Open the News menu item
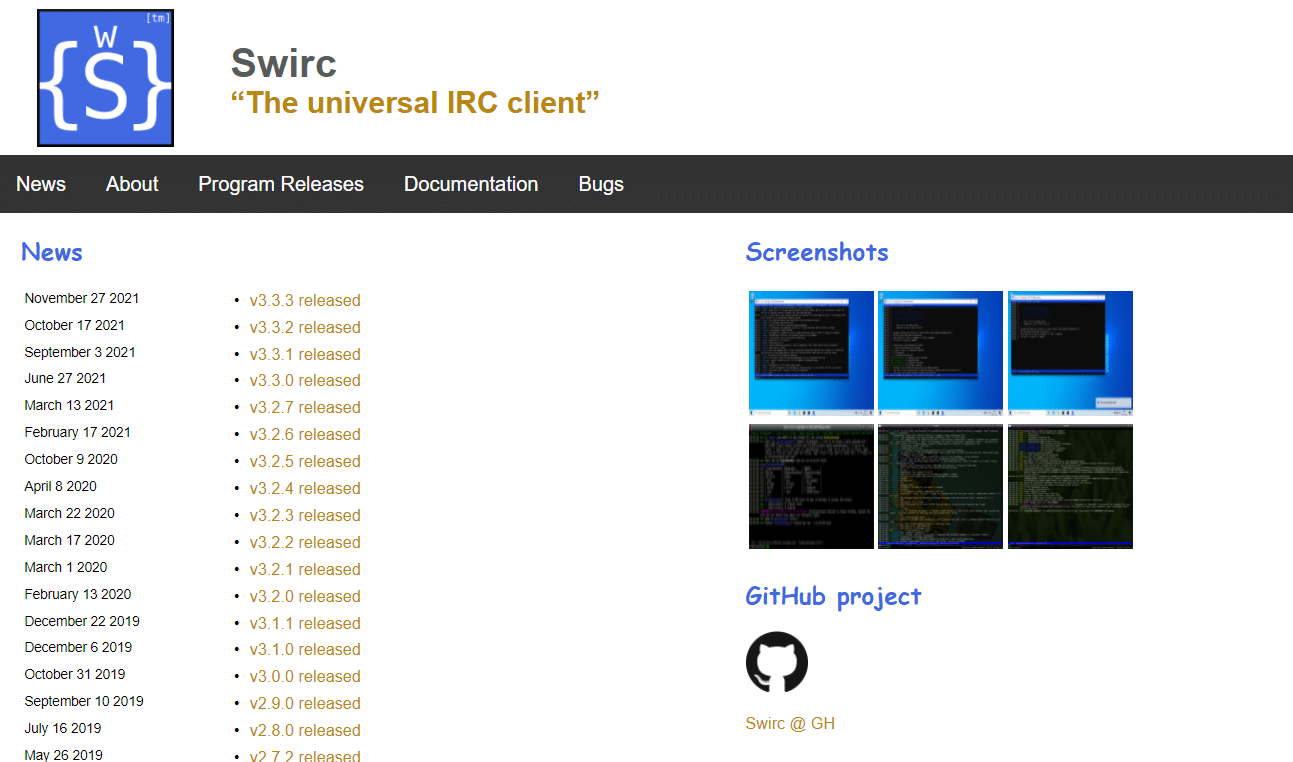The width and height of the screenshot is (1293, 762). tap(41, 184)
